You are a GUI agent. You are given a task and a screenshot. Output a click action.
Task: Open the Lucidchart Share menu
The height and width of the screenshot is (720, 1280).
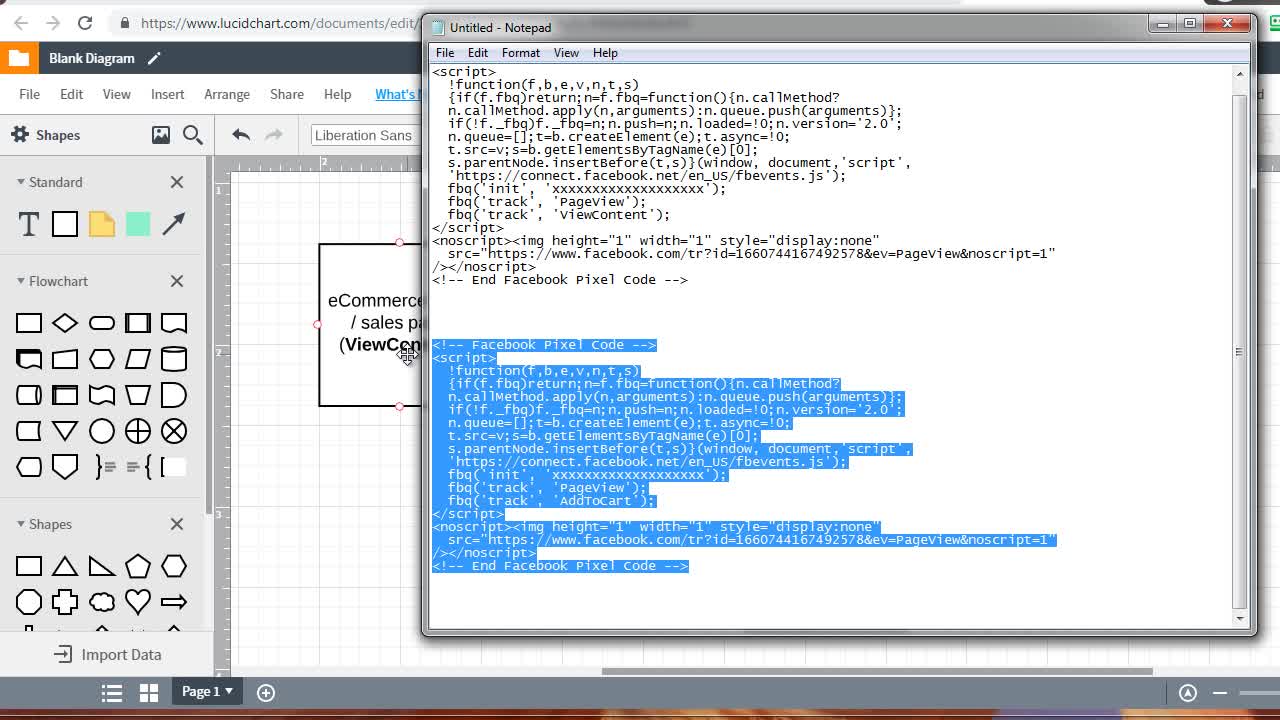click(287, 94)
